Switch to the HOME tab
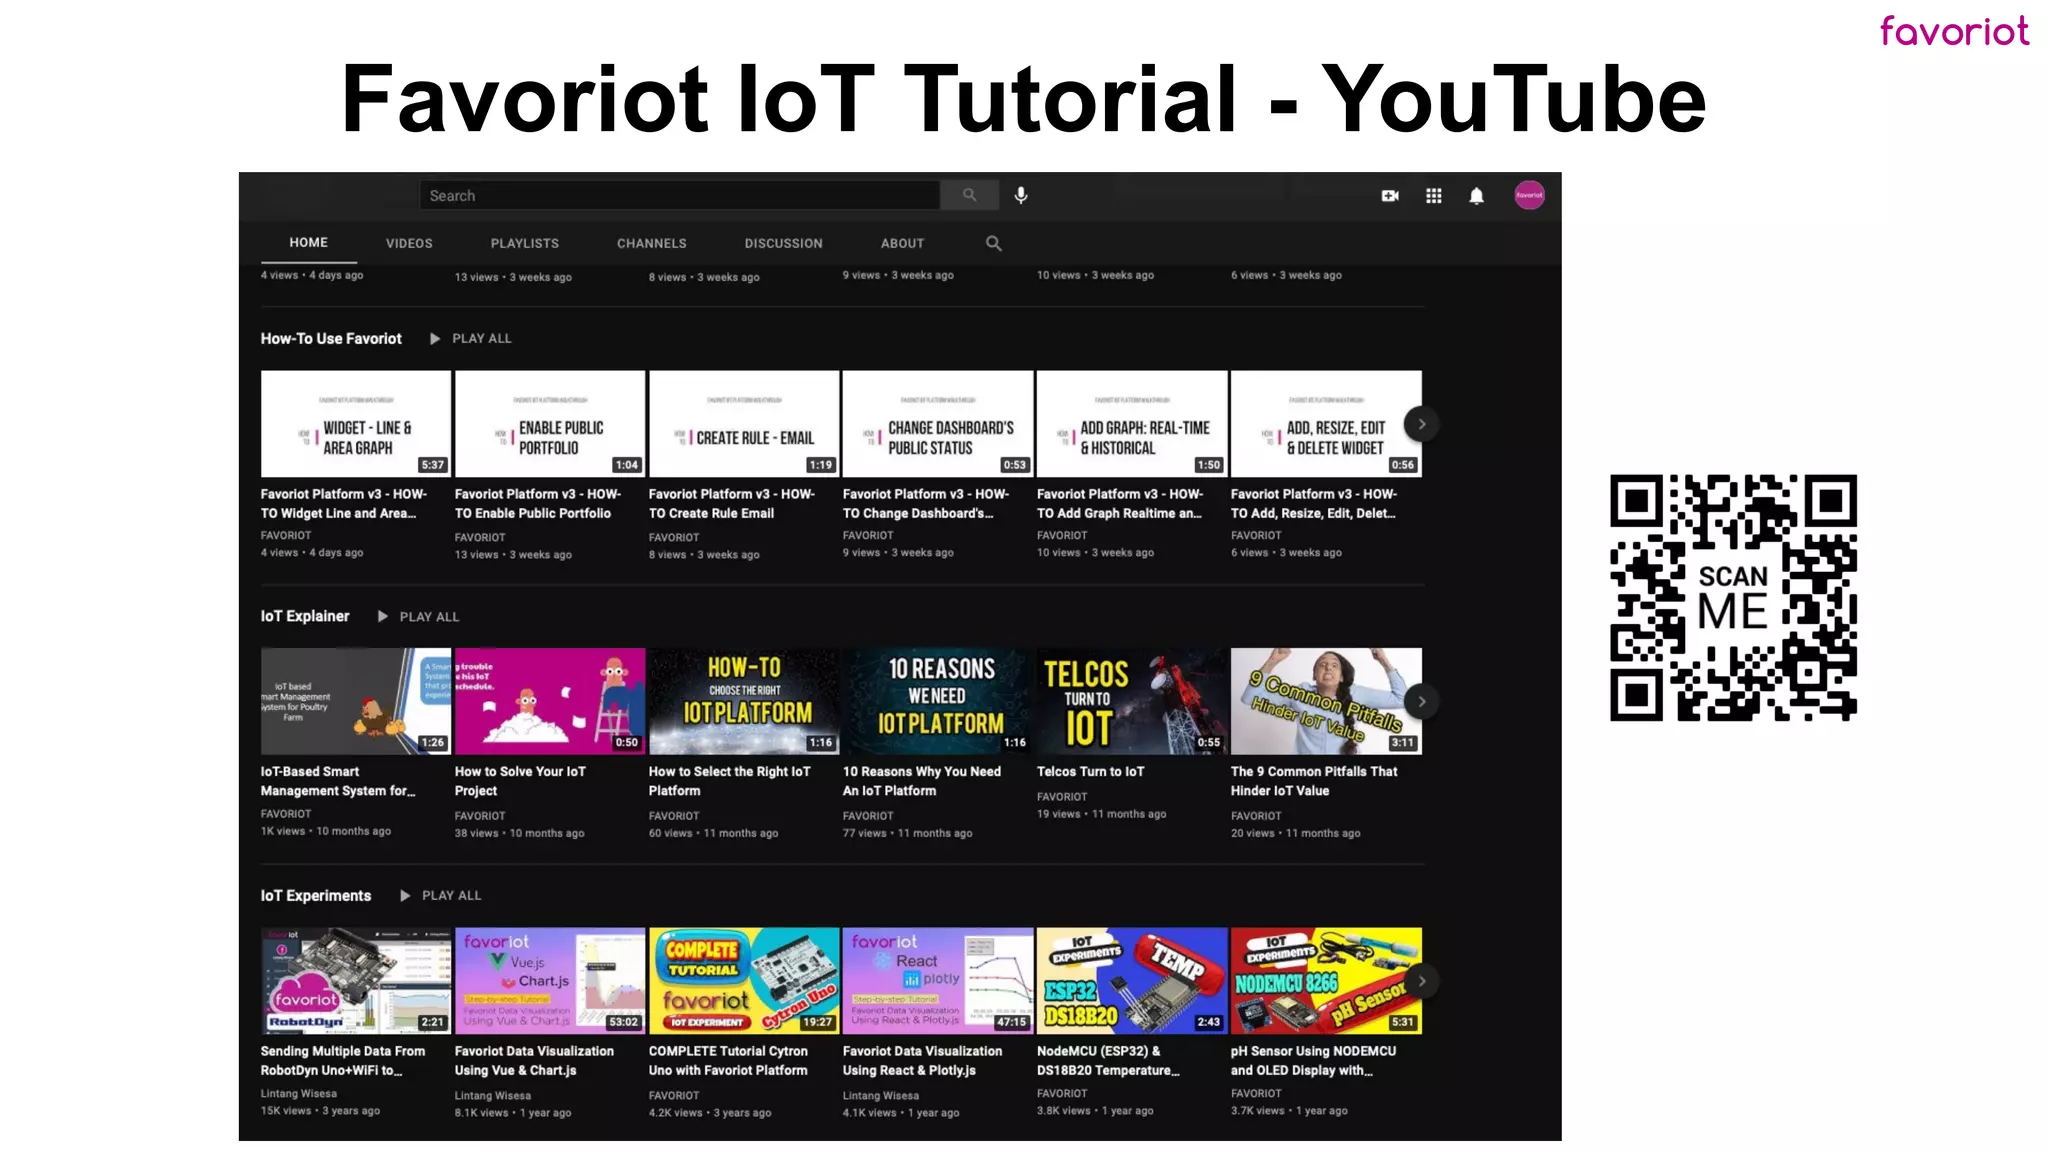2048x1152 pixels. pos(309,243)
